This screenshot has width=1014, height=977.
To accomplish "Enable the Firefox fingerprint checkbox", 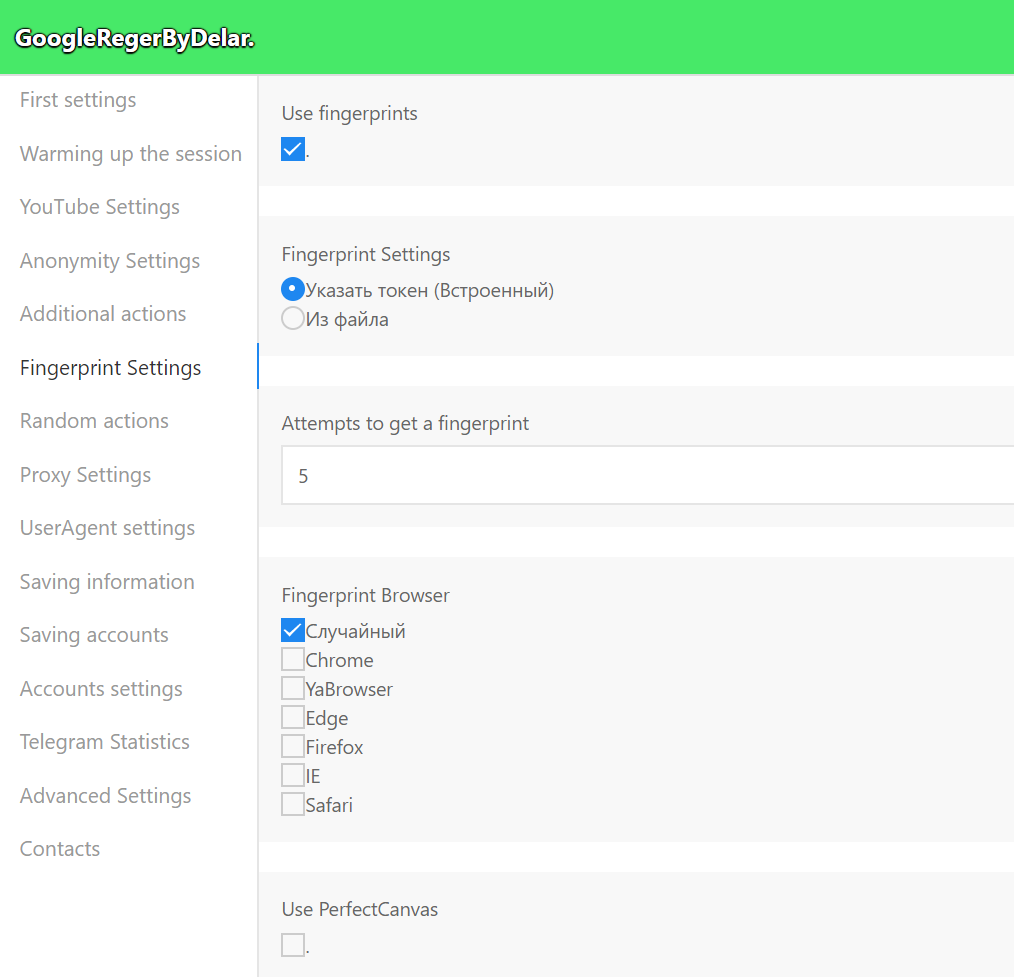I will pyautogui.click(x=293, y=747).
